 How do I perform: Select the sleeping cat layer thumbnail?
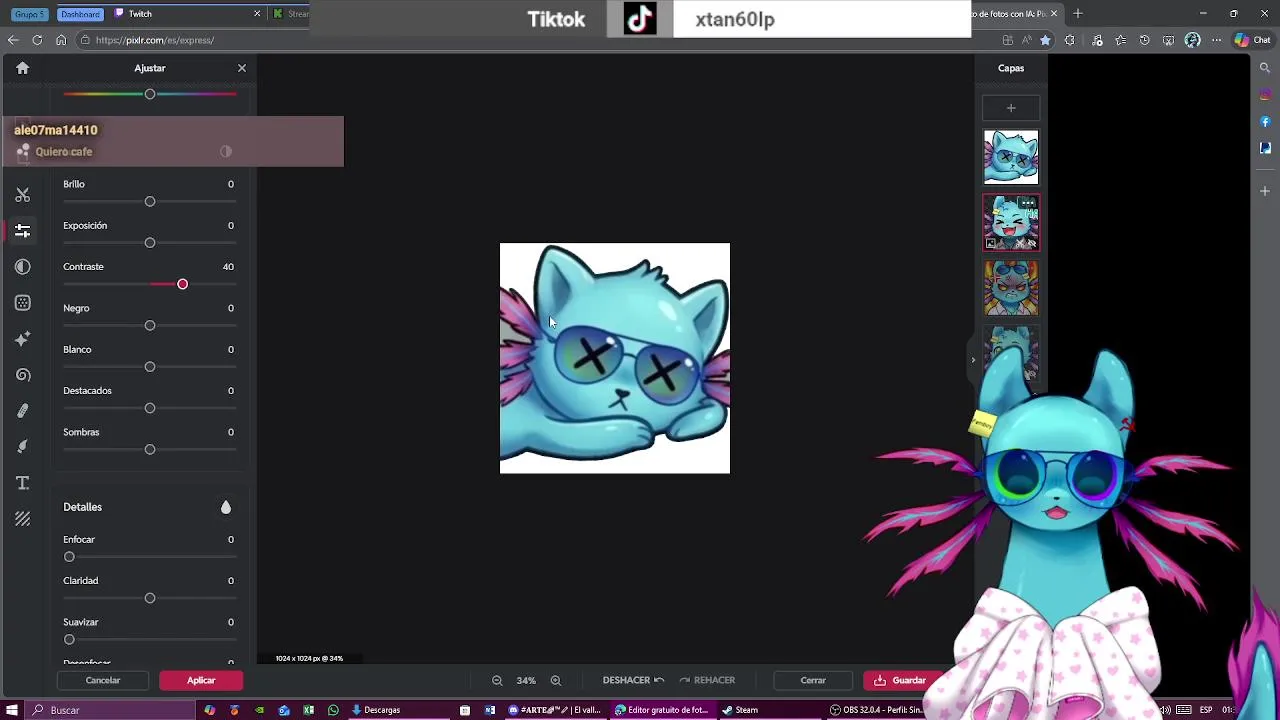point(1011,157)
